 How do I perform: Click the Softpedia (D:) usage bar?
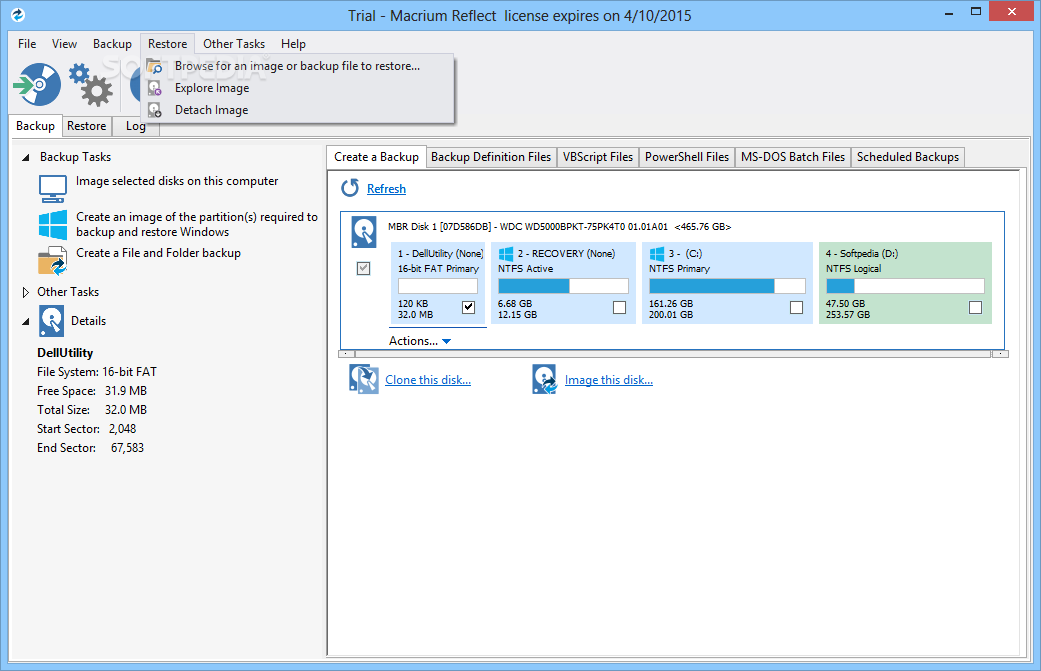tap(905, 286)
